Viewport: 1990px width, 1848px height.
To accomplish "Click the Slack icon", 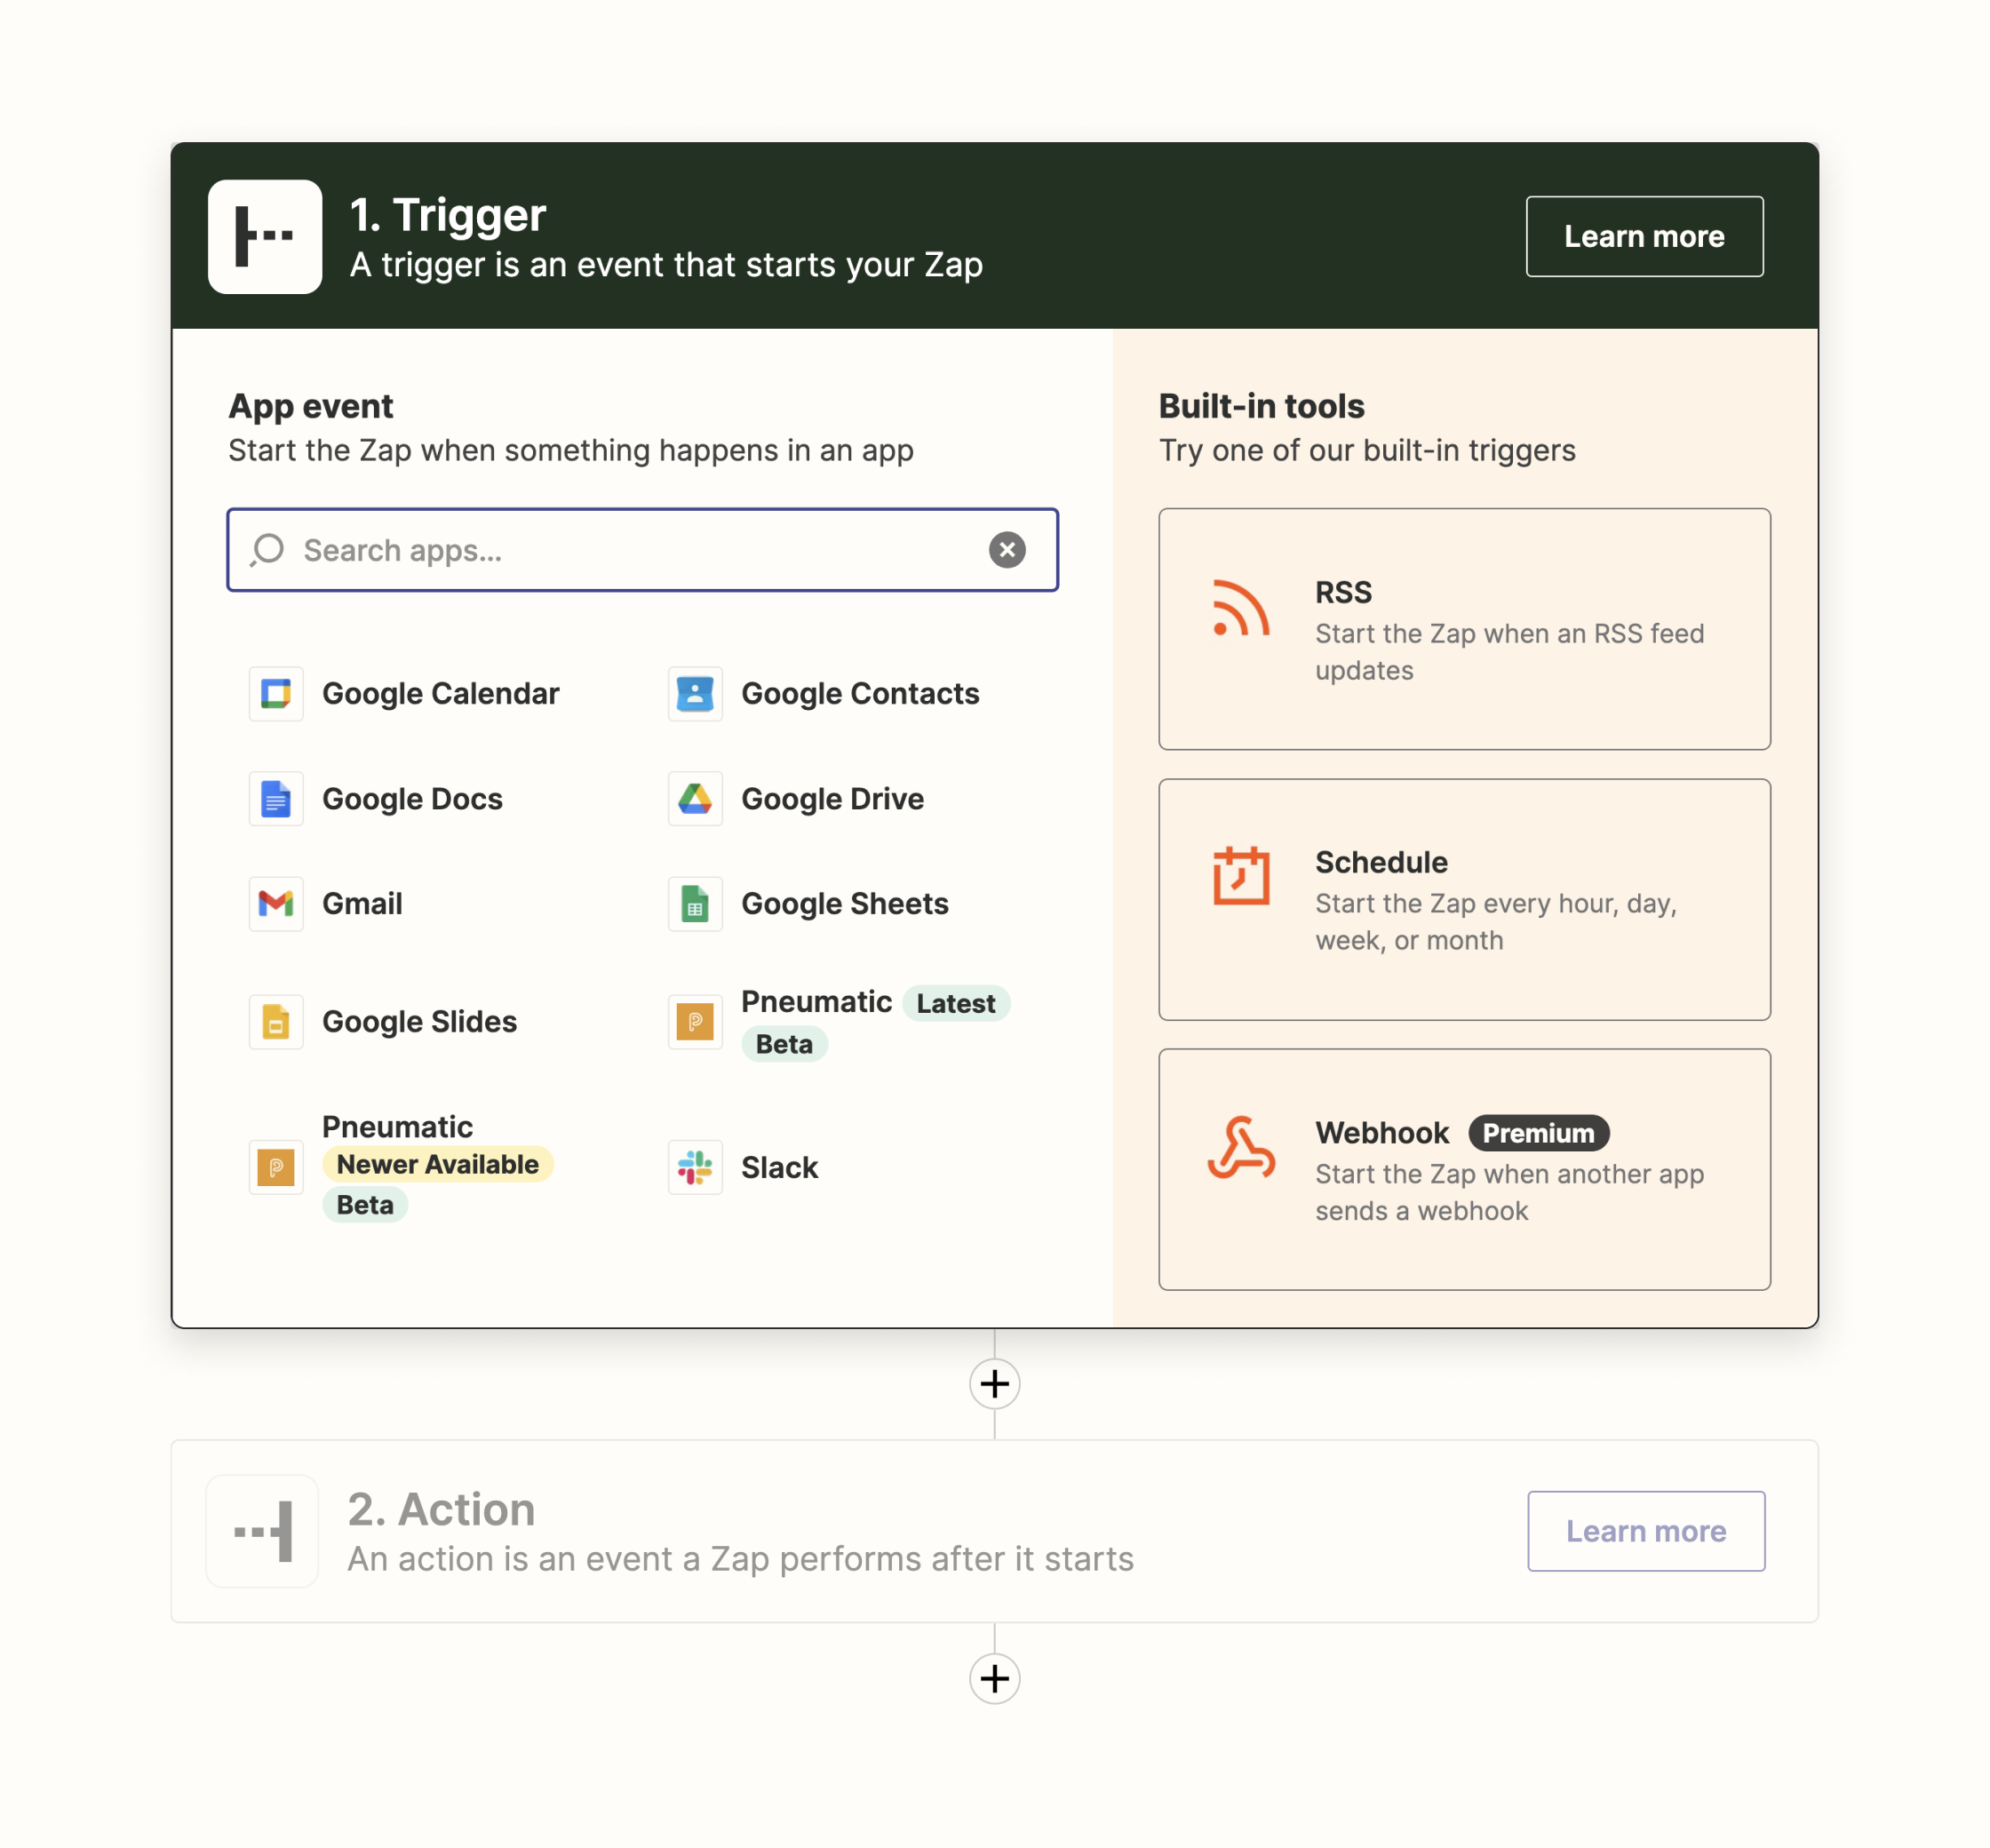I will coord(695,1167).
